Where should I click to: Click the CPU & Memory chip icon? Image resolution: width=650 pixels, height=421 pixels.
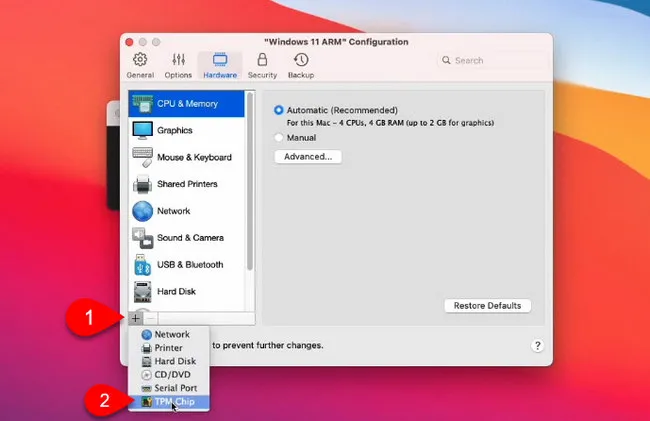(x=142, y=104)
